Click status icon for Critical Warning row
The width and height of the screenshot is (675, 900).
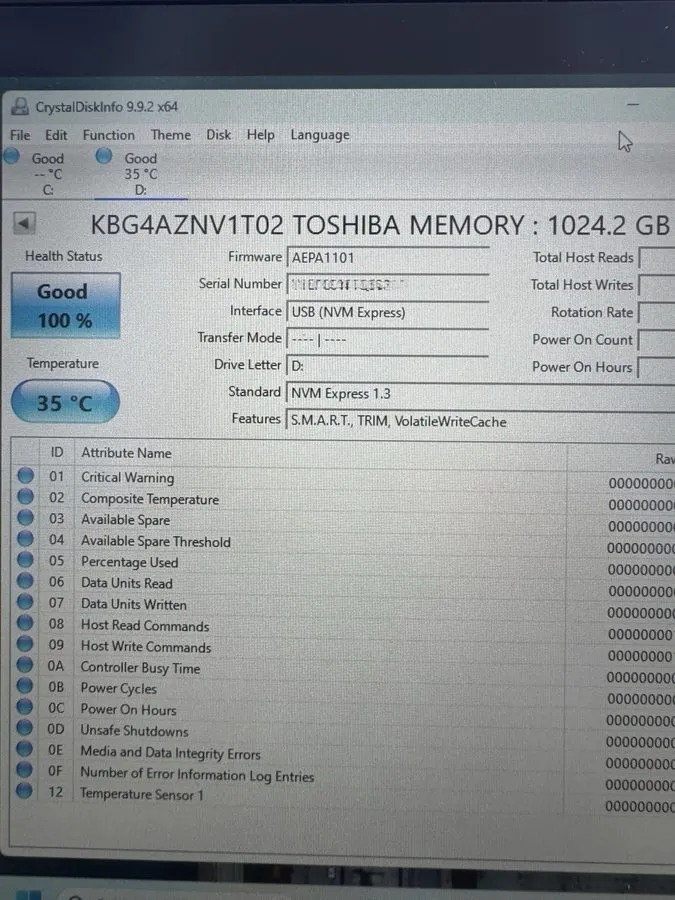coord(25,475)
